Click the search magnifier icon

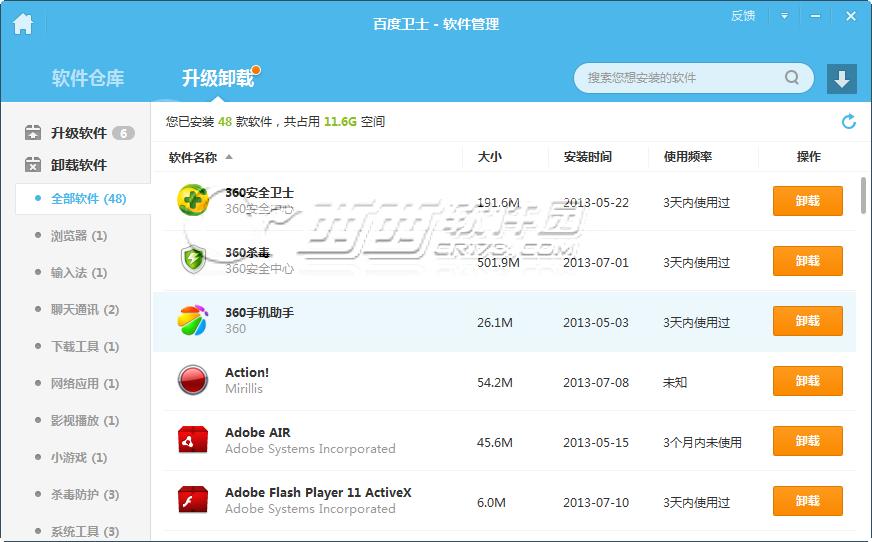(x=792, y=78)
